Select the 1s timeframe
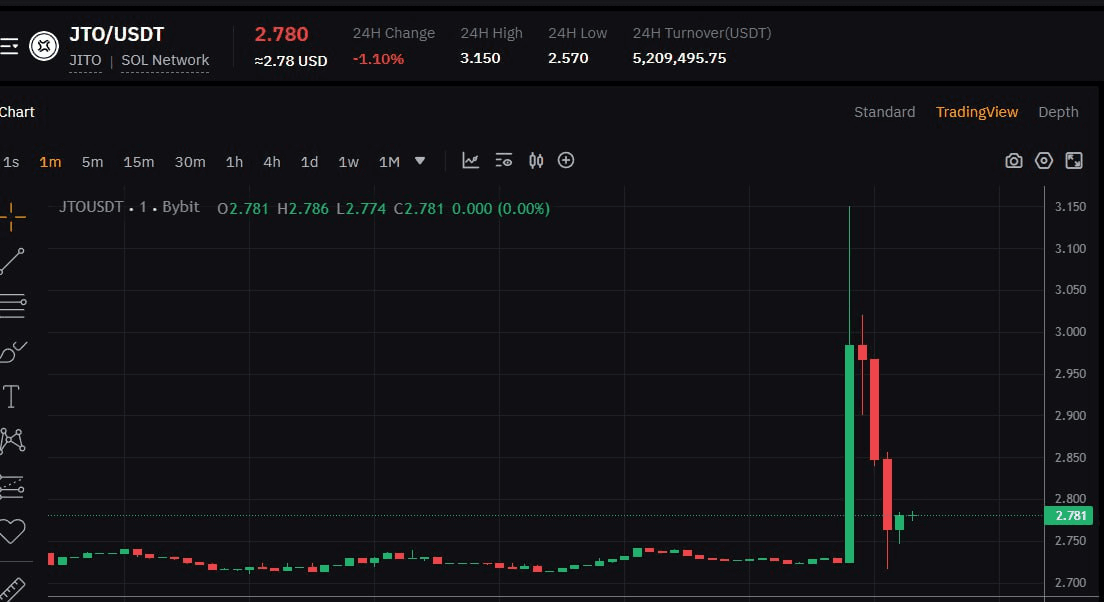Image resolution: width=1104 pixels, height=602 pixels. (11, 162)
